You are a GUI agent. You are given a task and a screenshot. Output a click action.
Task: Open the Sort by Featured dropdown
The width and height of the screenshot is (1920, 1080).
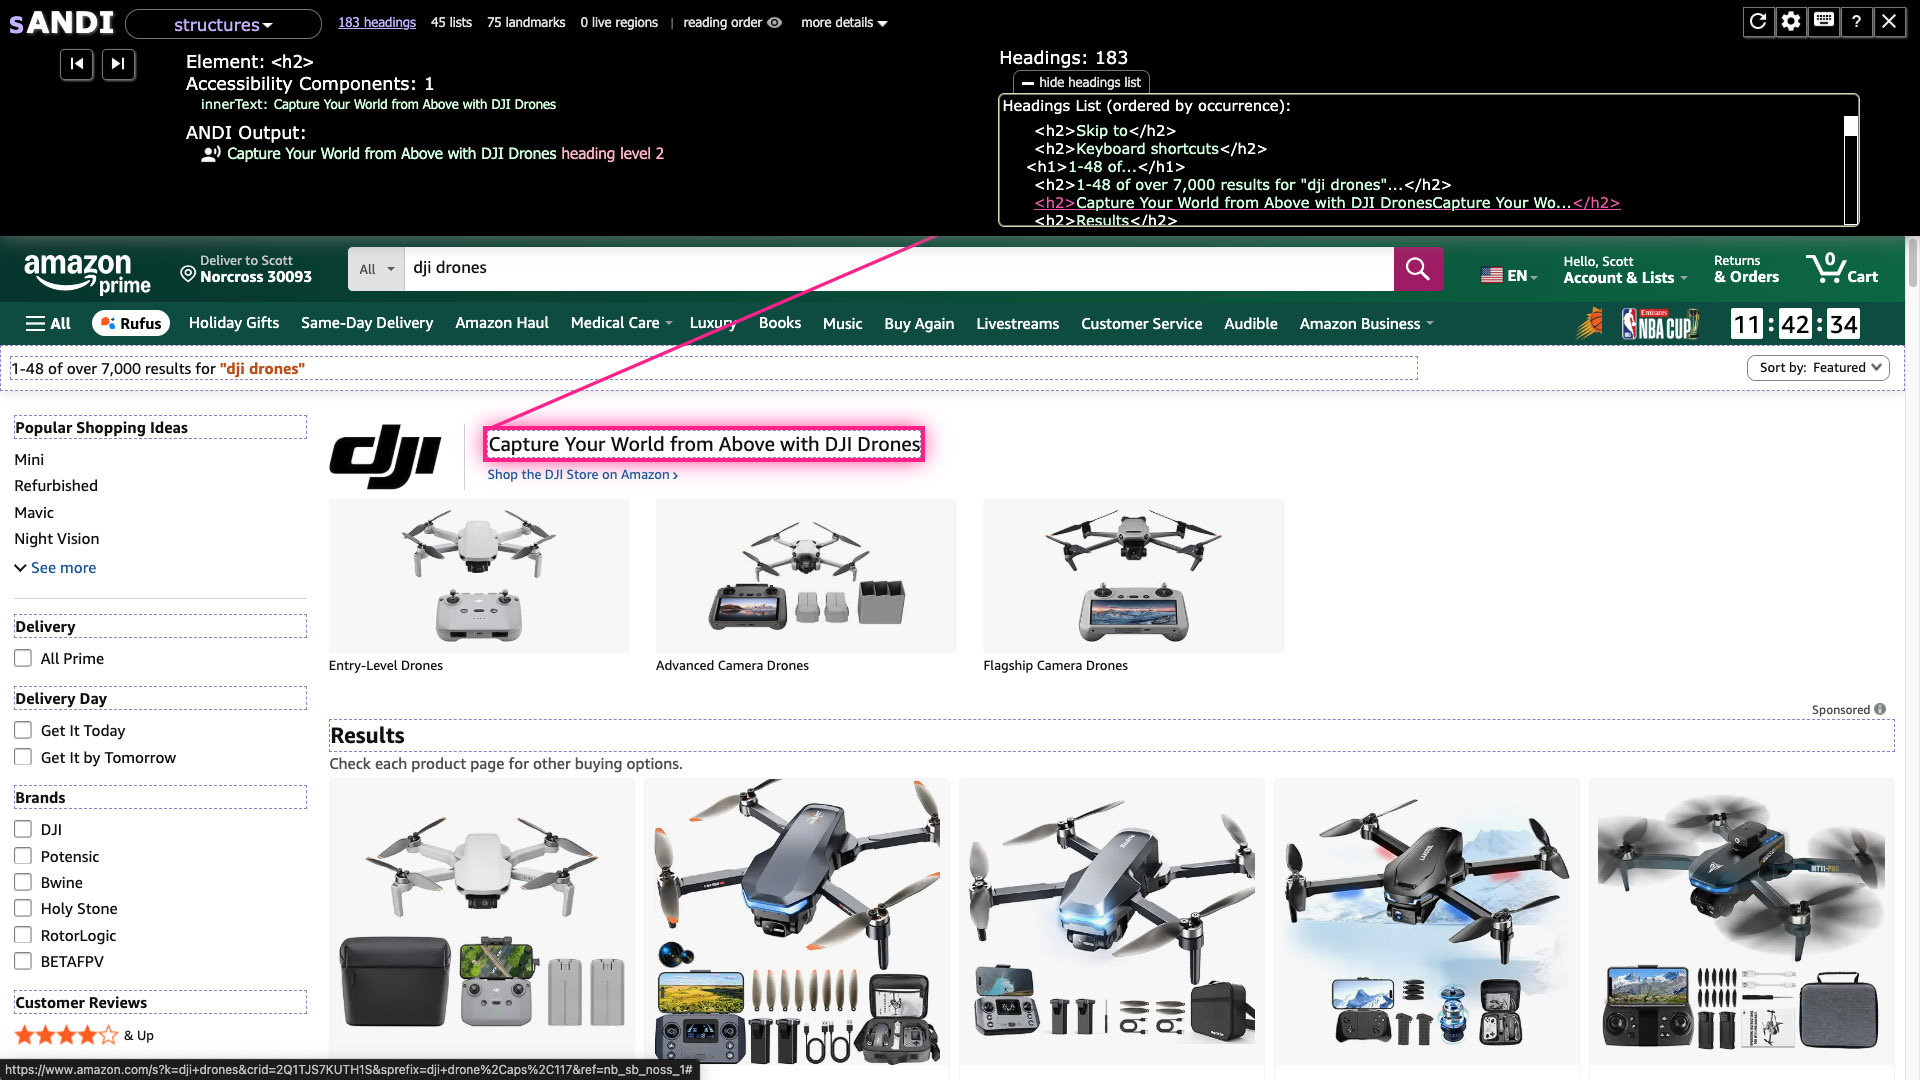(x=1818, y=367)
